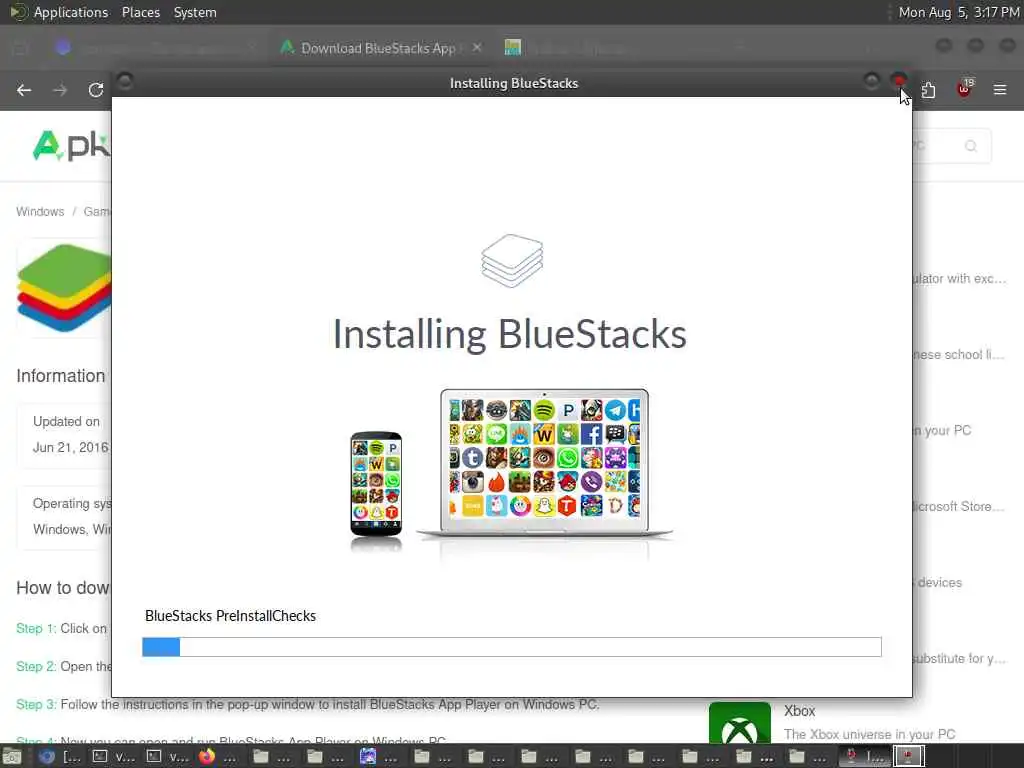Open installer window menu button at title bar left
The image size is (1024, 768).
[x=124, y=82]
